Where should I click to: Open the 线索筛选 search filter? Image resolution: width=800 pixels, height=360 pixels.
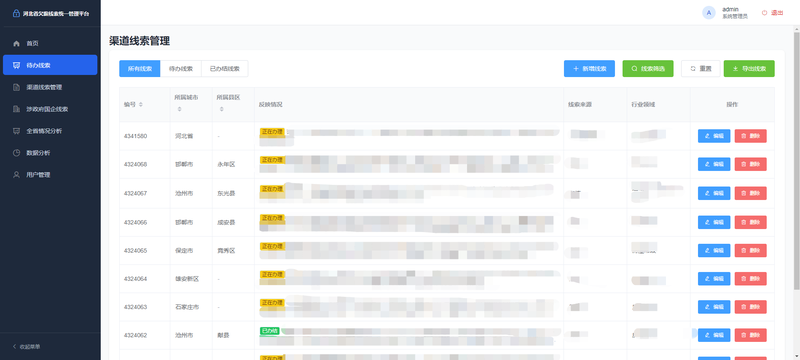pyautogui.click(x=648, y=69)
